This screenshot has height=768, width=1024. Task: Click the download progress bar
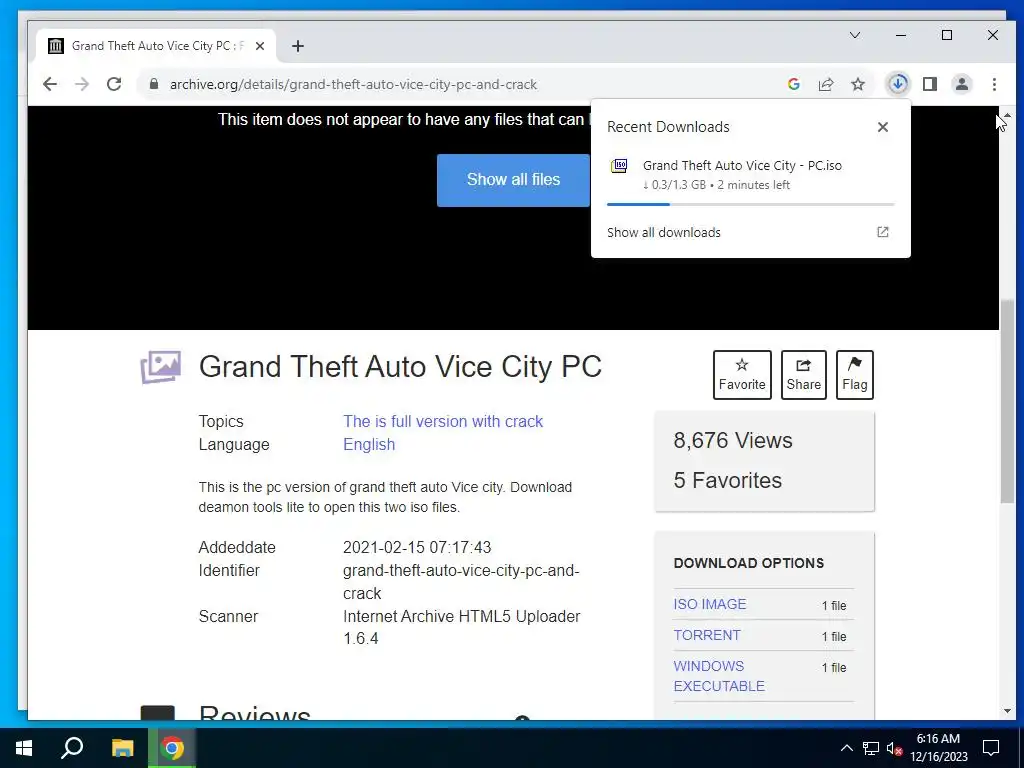[x=750, y=204]
